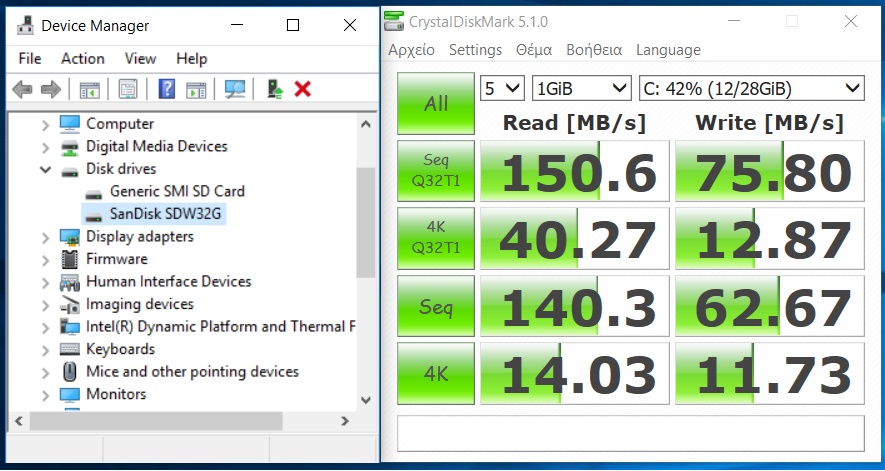Click the Human Interface Devices icon
Screen dimensions: 885x471
(69, 282)
